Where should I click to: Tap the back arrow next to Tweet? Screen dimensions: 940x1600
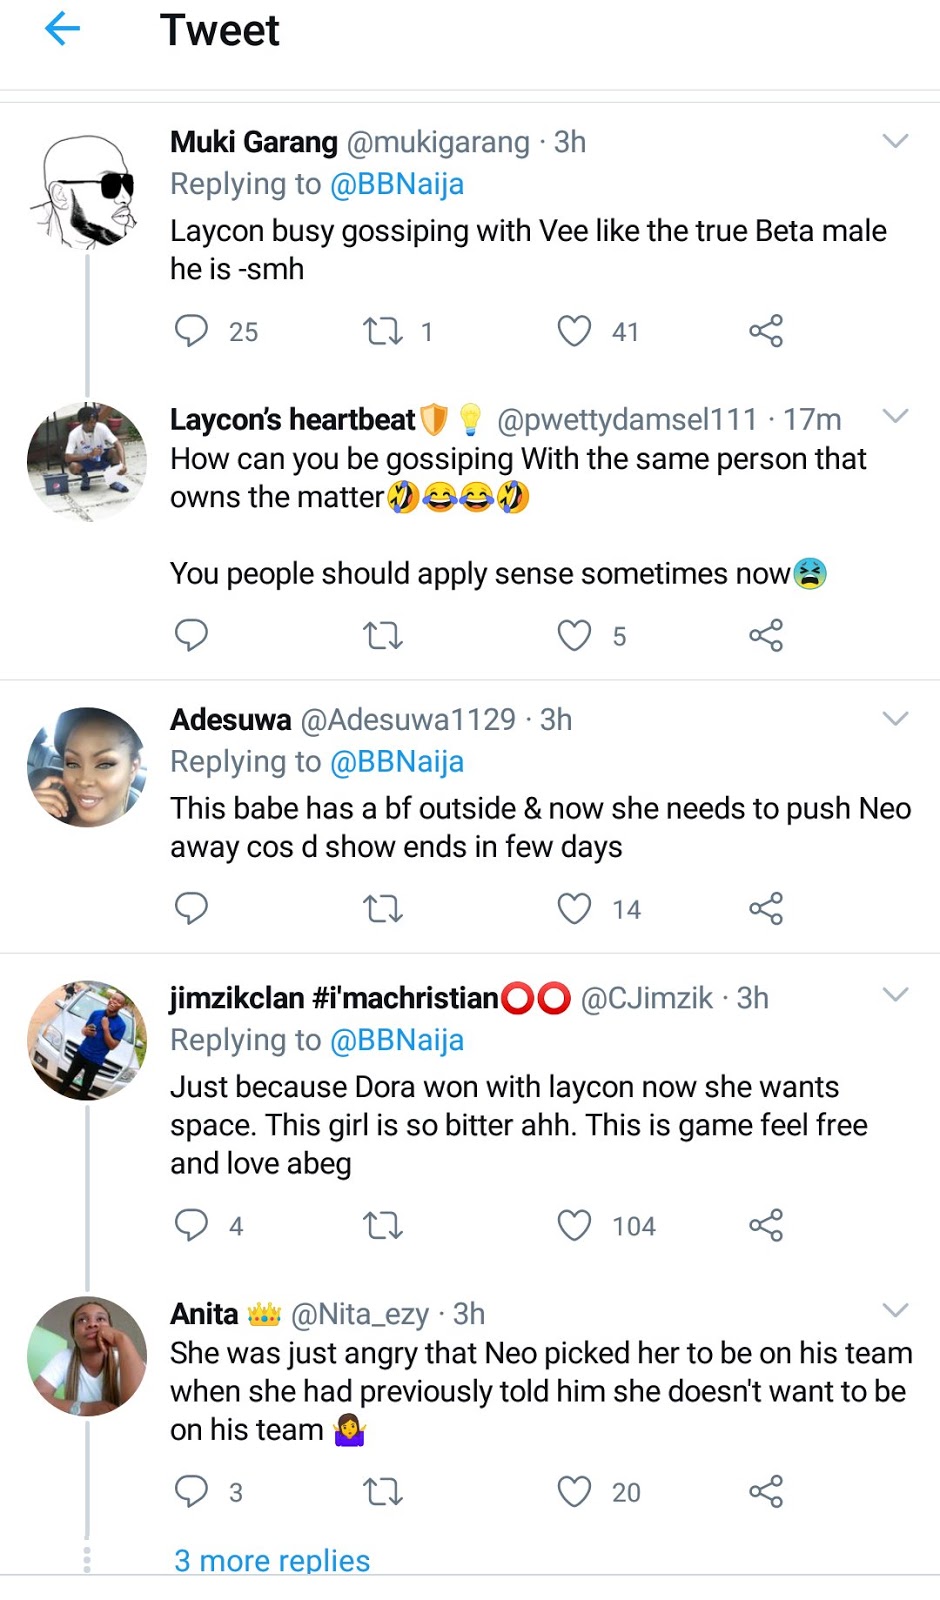(62, 29)
